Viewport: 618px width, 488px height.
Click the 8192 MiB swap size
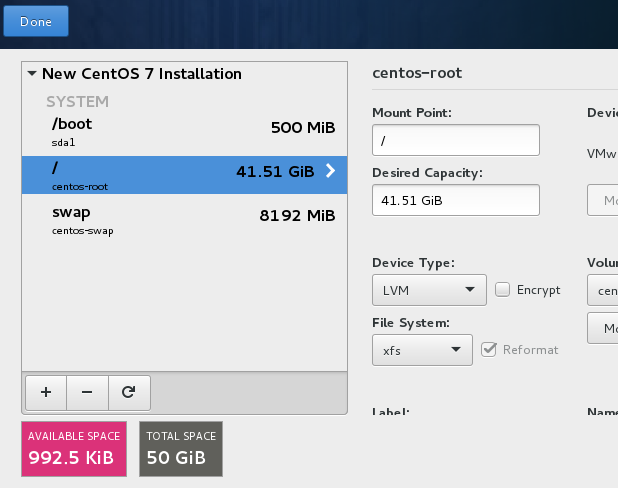[297, 216]
